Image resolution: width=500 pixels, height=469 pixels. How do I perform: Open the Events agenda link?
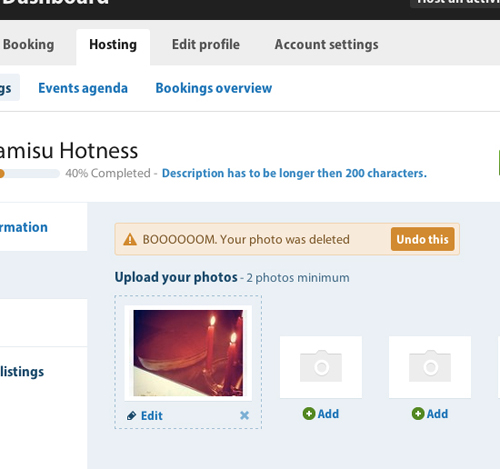pos(83,88)
